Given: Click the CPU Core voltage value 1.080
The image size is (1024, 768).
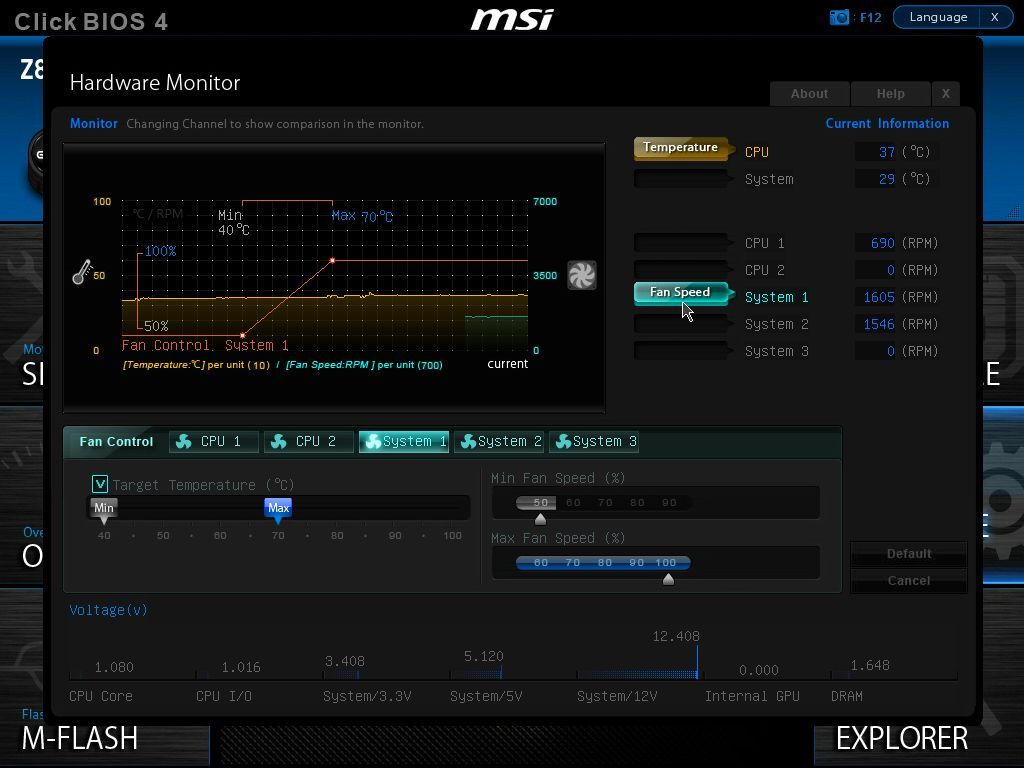Looking at the screenshot, I should coord(114,667).
